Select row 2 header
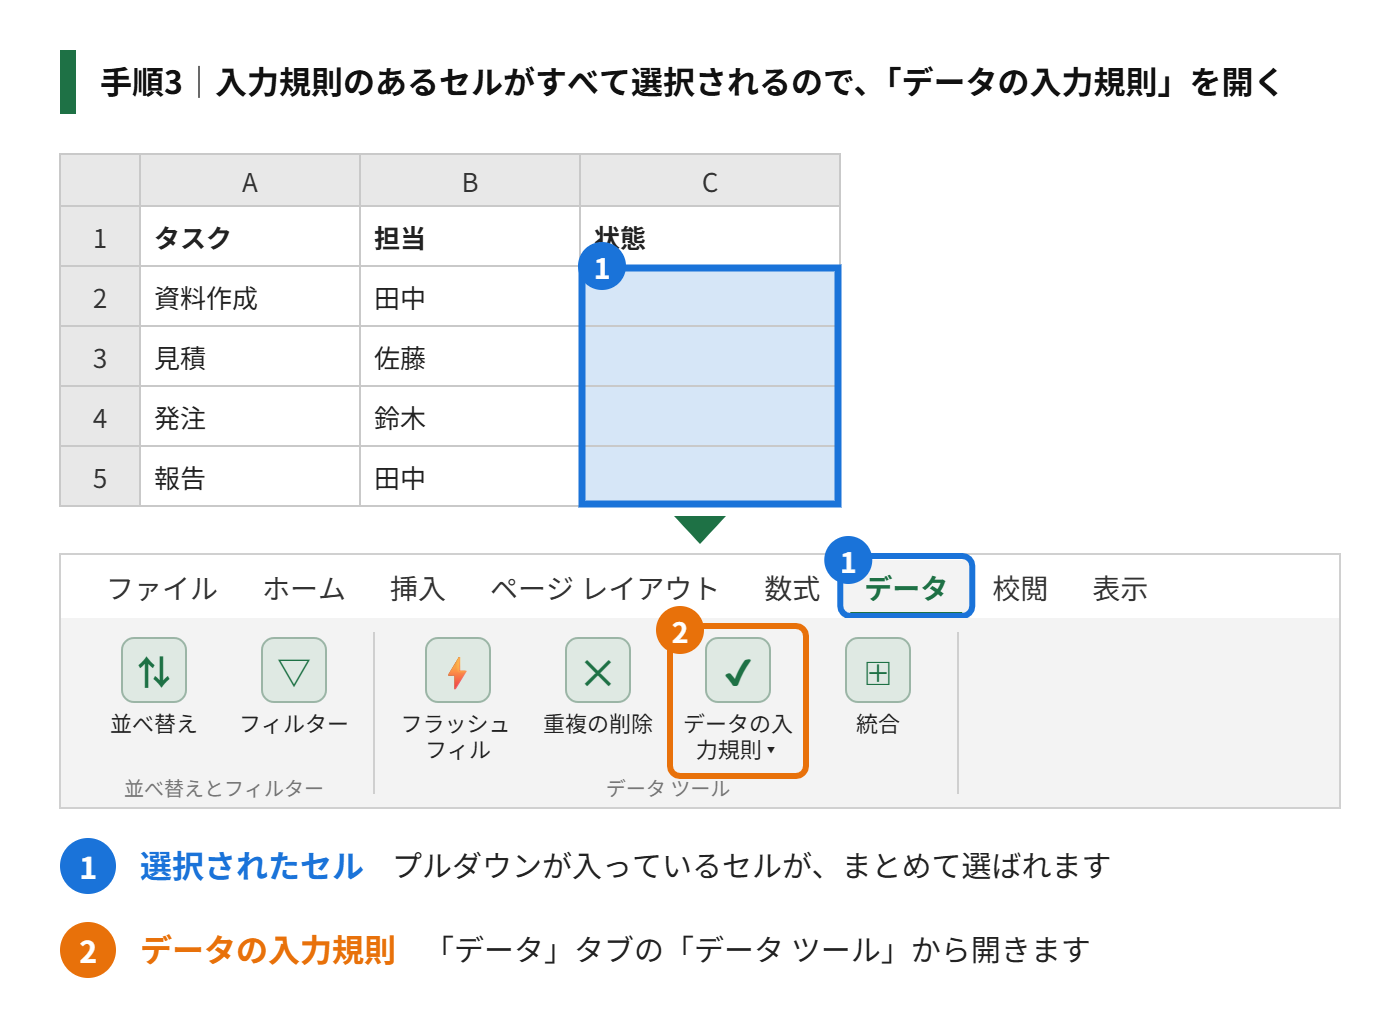This screenshot has height=1026, width=1400. coord(100,297)
